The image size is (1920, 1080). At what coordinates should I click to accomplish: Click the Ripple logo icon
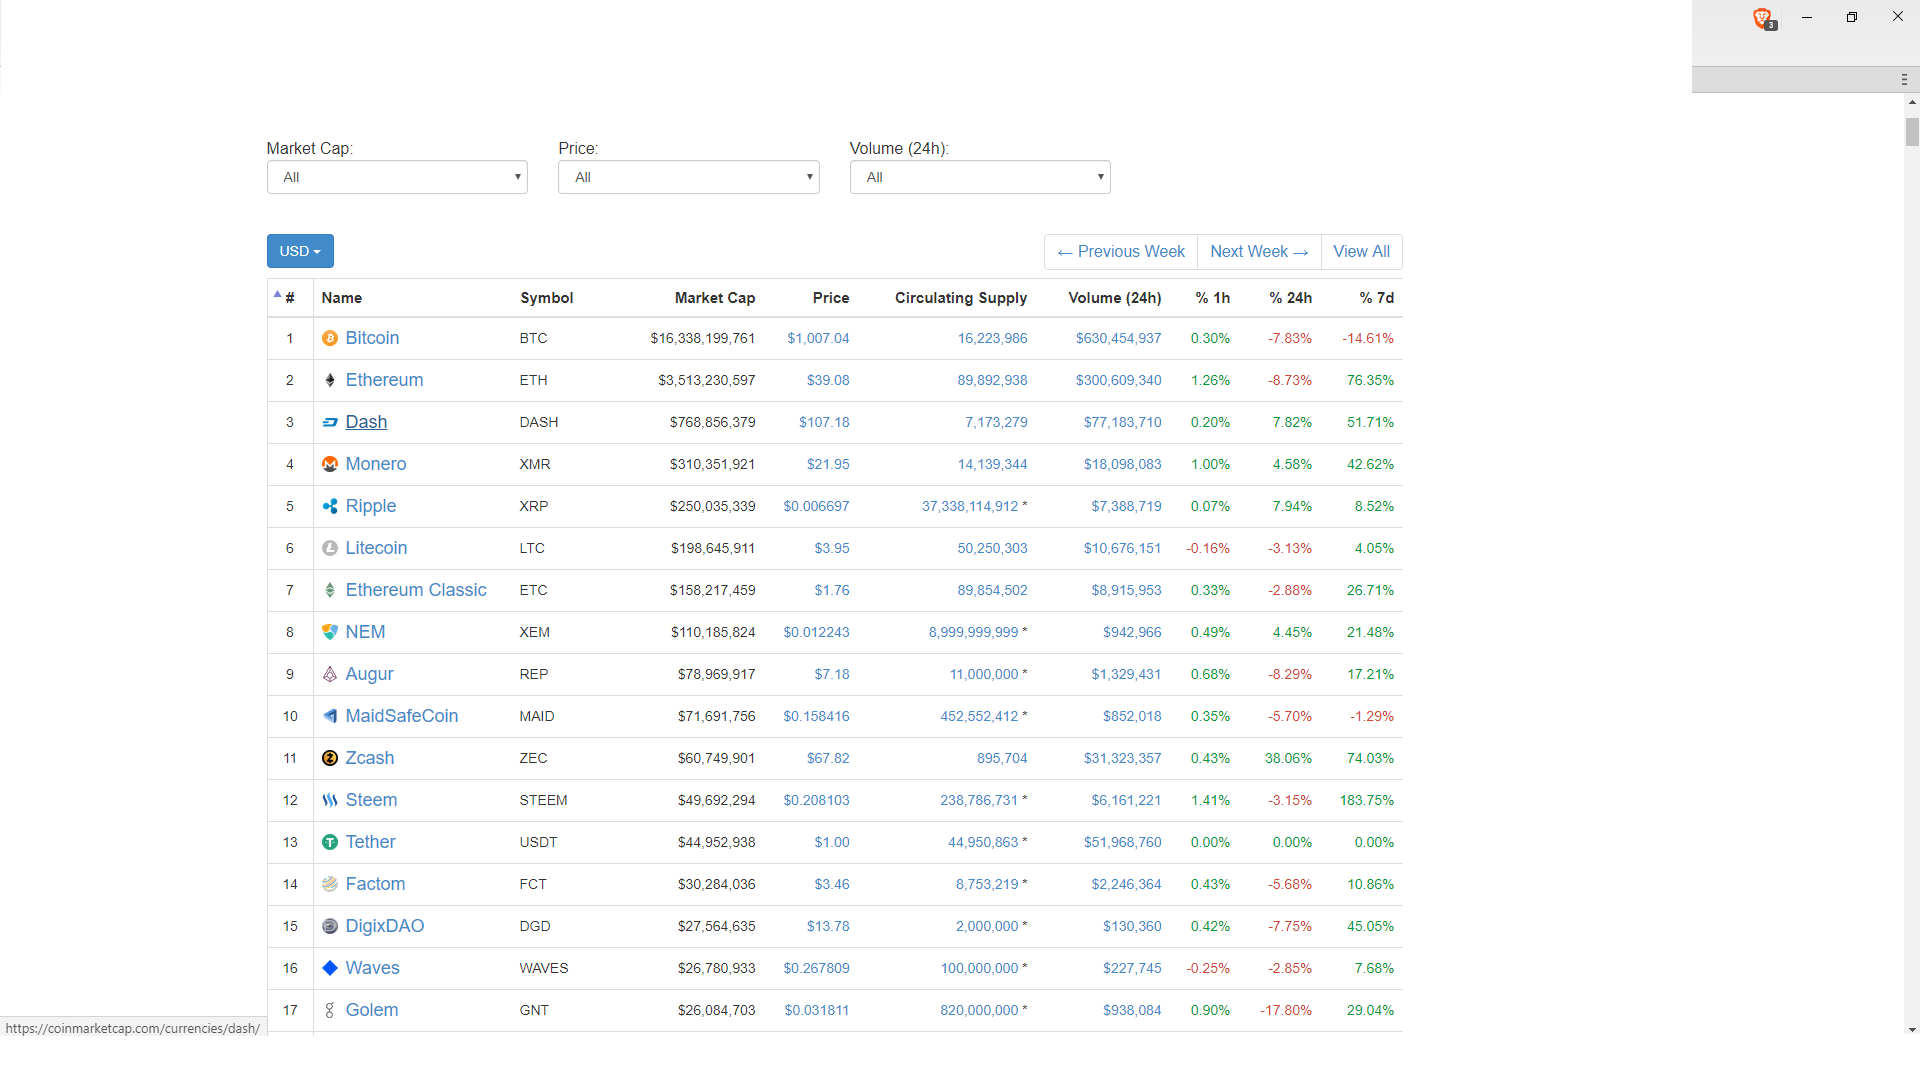[330, 507]
